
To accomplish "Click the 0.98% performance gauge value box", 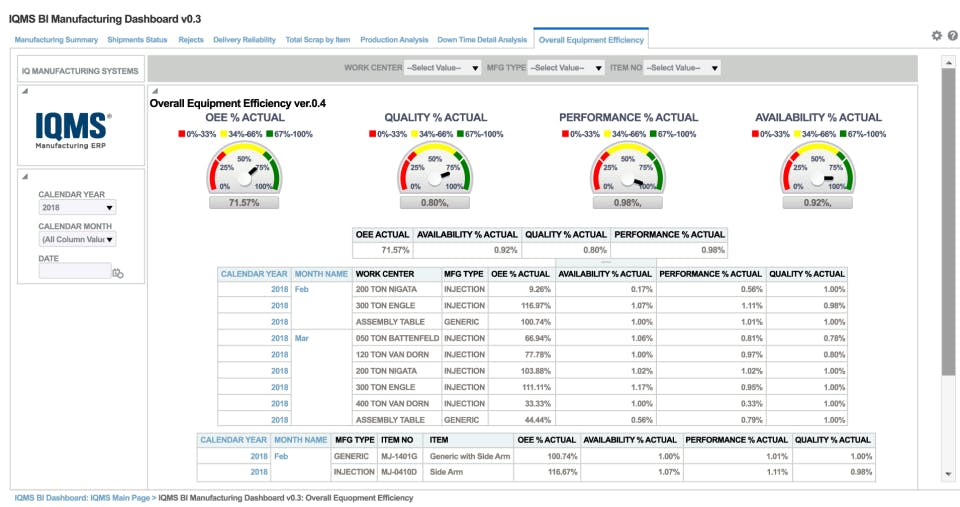I will [x=628, y=203].
